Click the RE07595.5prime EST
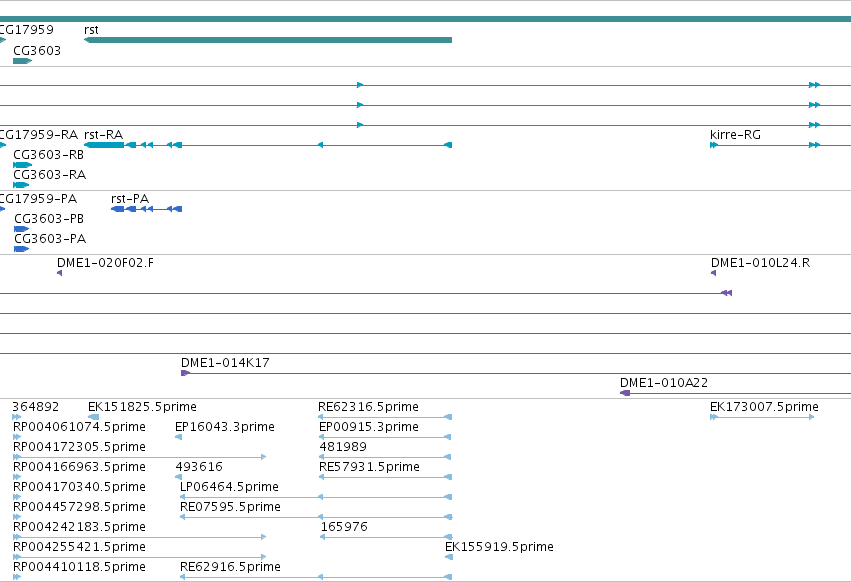851x582 pixels. click(x=316, y=517)
